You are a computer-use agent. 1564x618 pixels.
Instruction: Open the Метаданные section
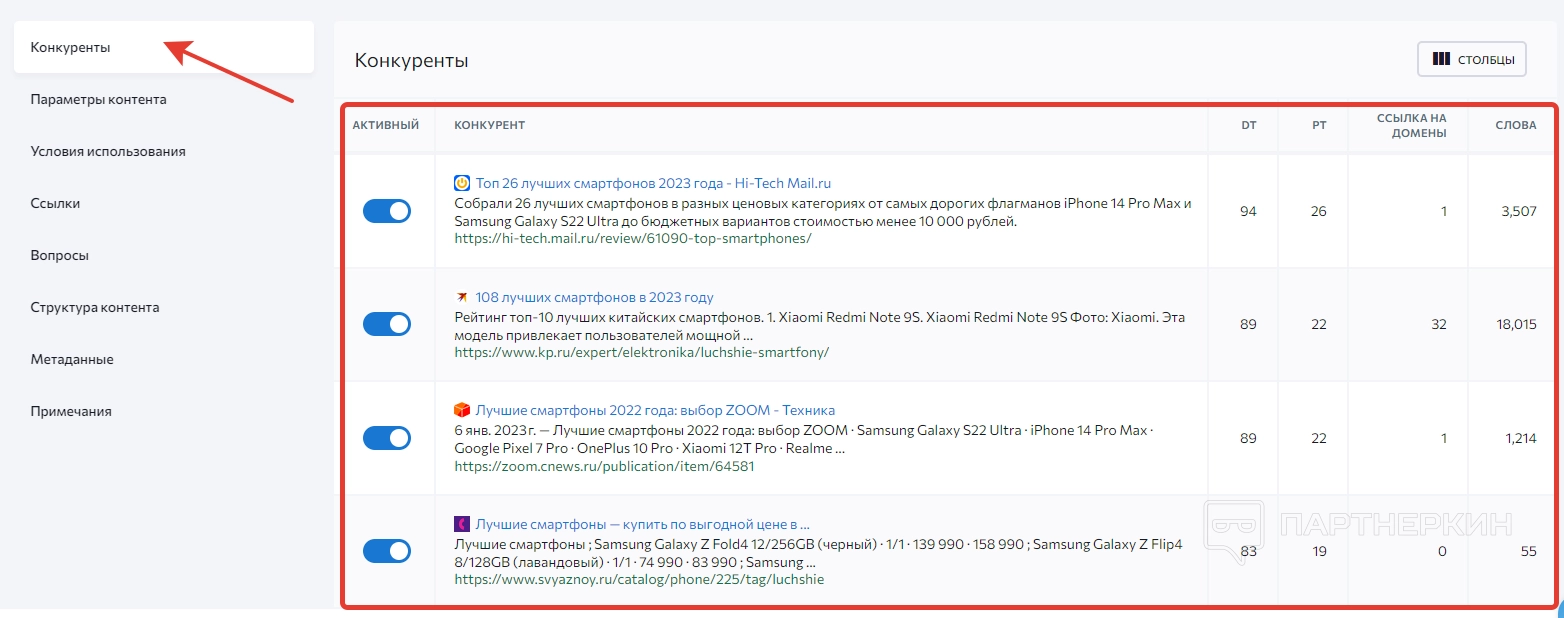[x=72, y=359]
